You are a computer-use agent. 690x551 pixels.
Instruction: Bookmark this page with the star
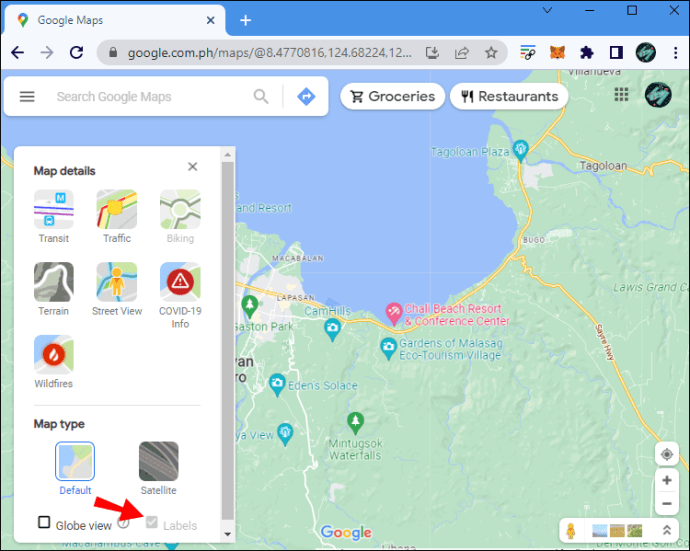tap(491, 53)
